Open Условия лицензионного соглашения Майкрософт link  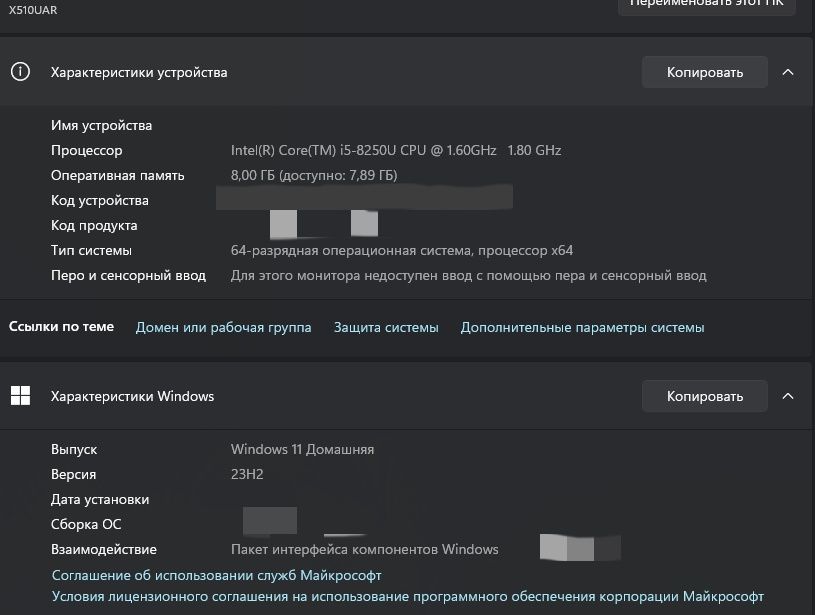(x=408, y=597)
